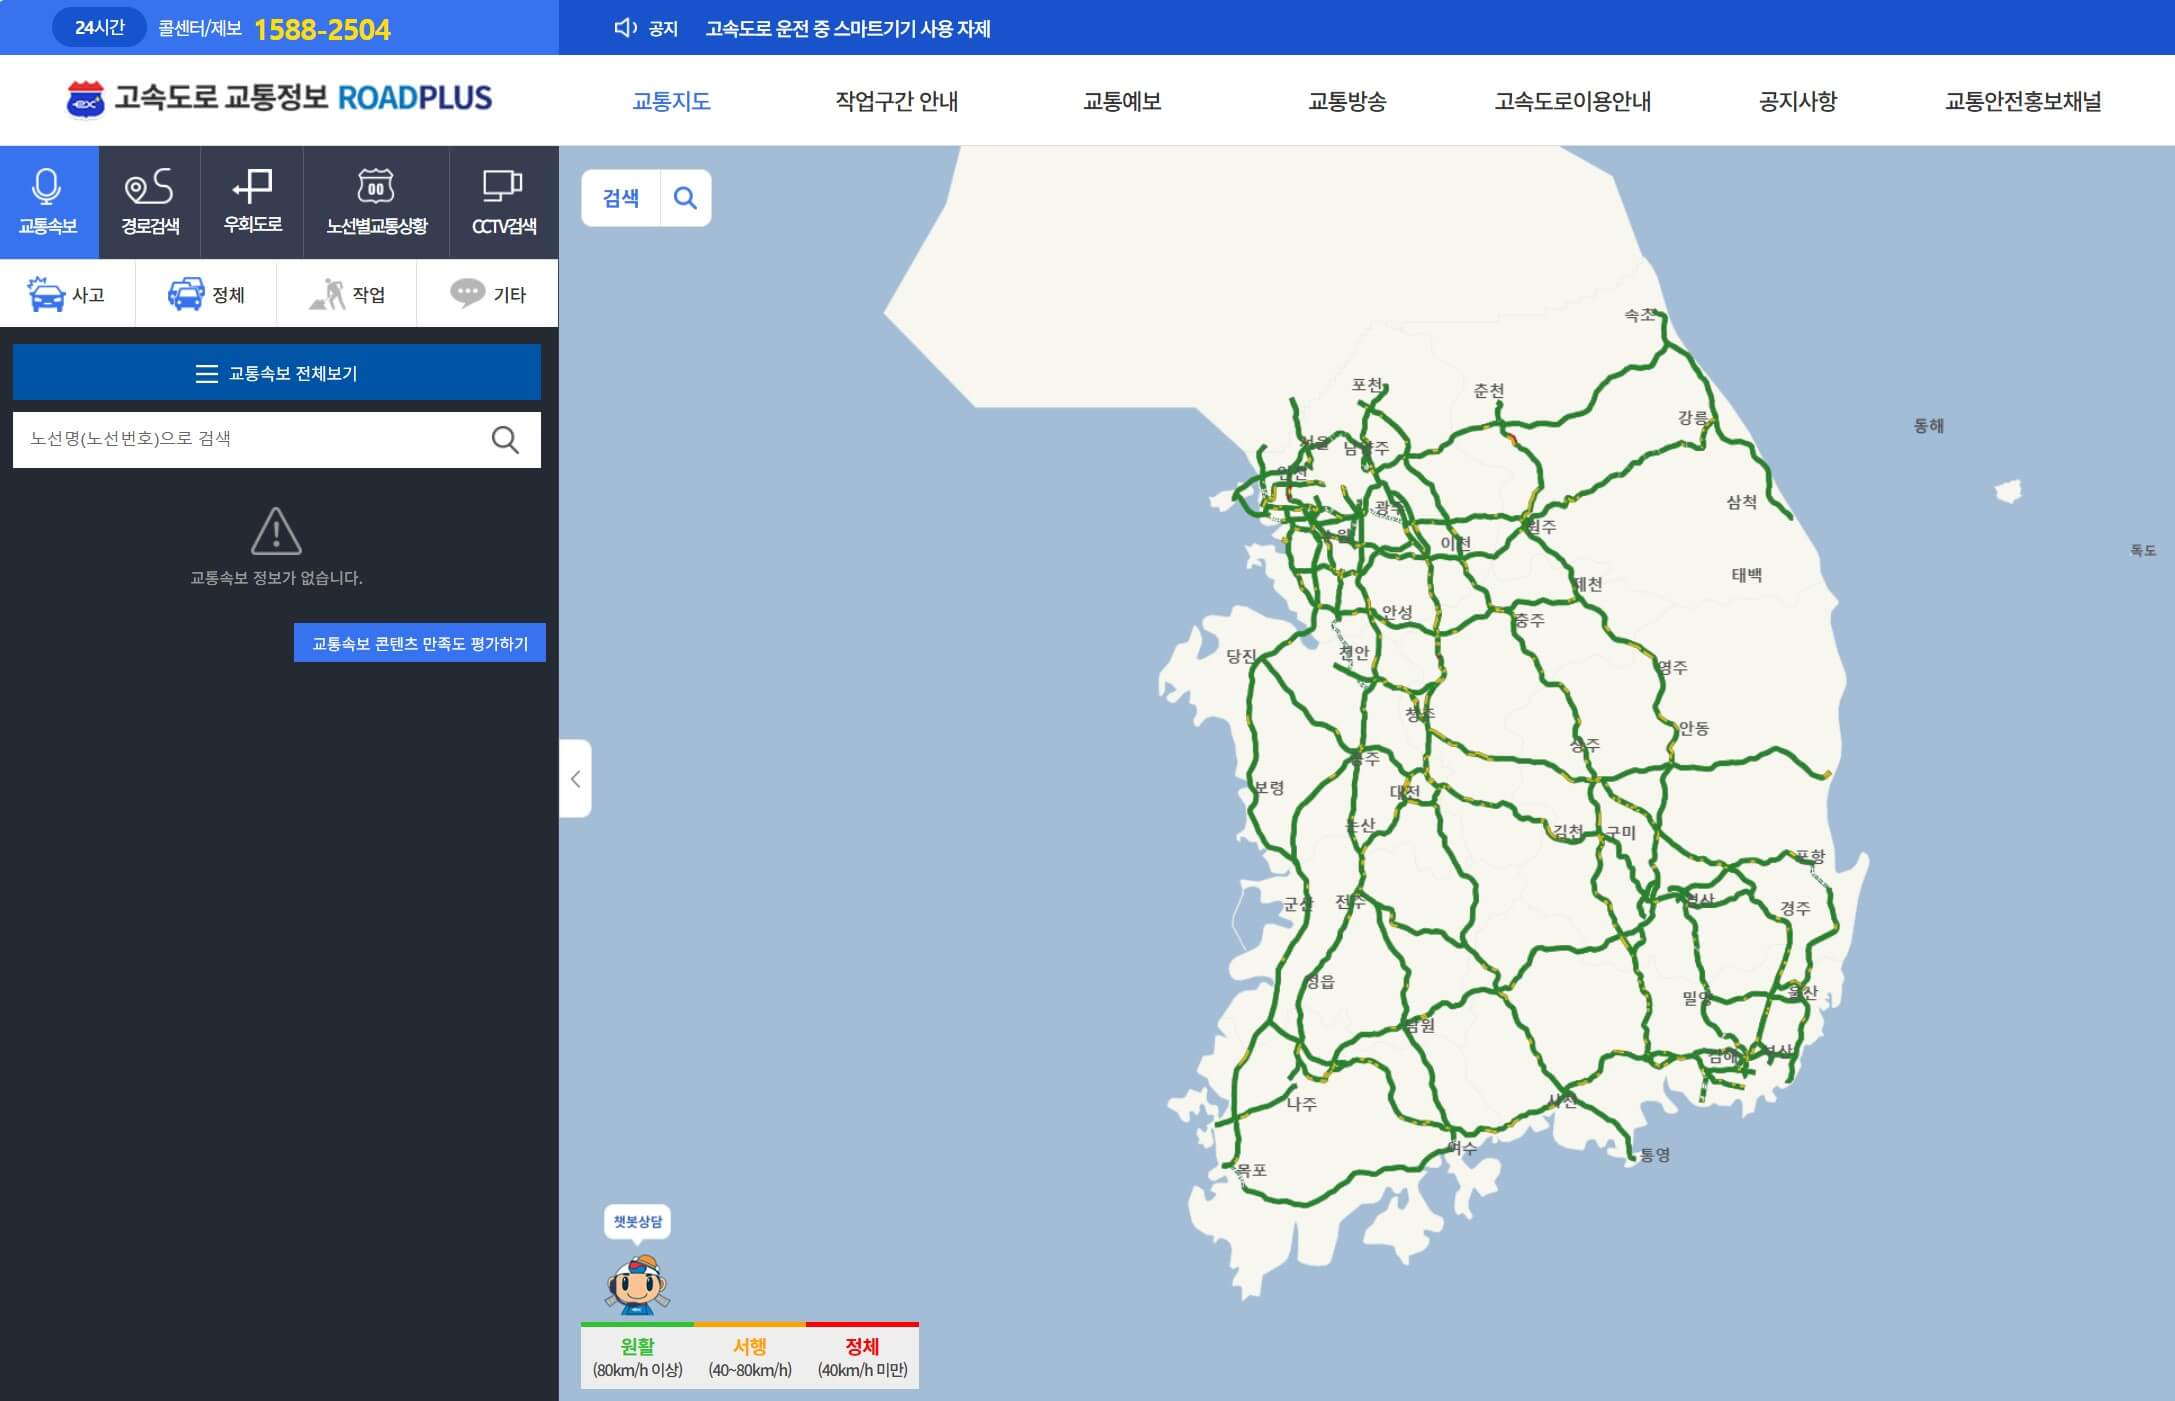Toggle the 기타 other filter
The height and width of the screenshot is (1401, 2175).
point(487,294)
